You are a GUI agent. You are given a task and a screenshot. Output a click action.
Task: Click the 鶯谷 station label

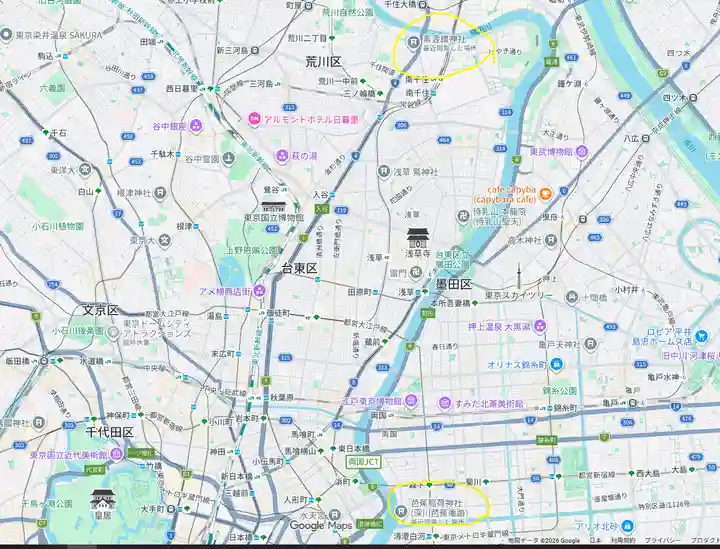(271, 189)
